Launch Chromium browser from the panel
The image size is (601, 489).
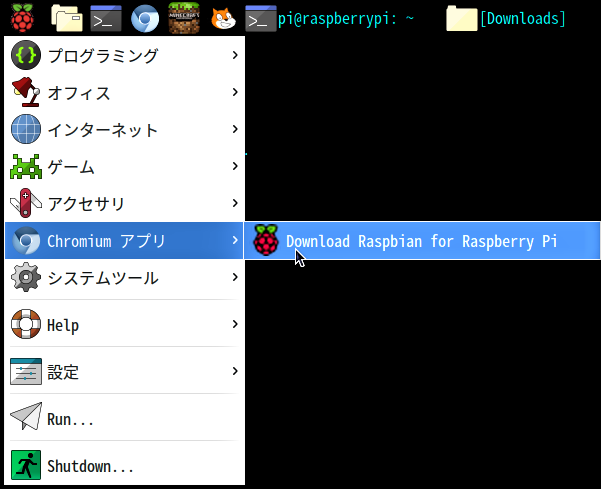point(145,18)
